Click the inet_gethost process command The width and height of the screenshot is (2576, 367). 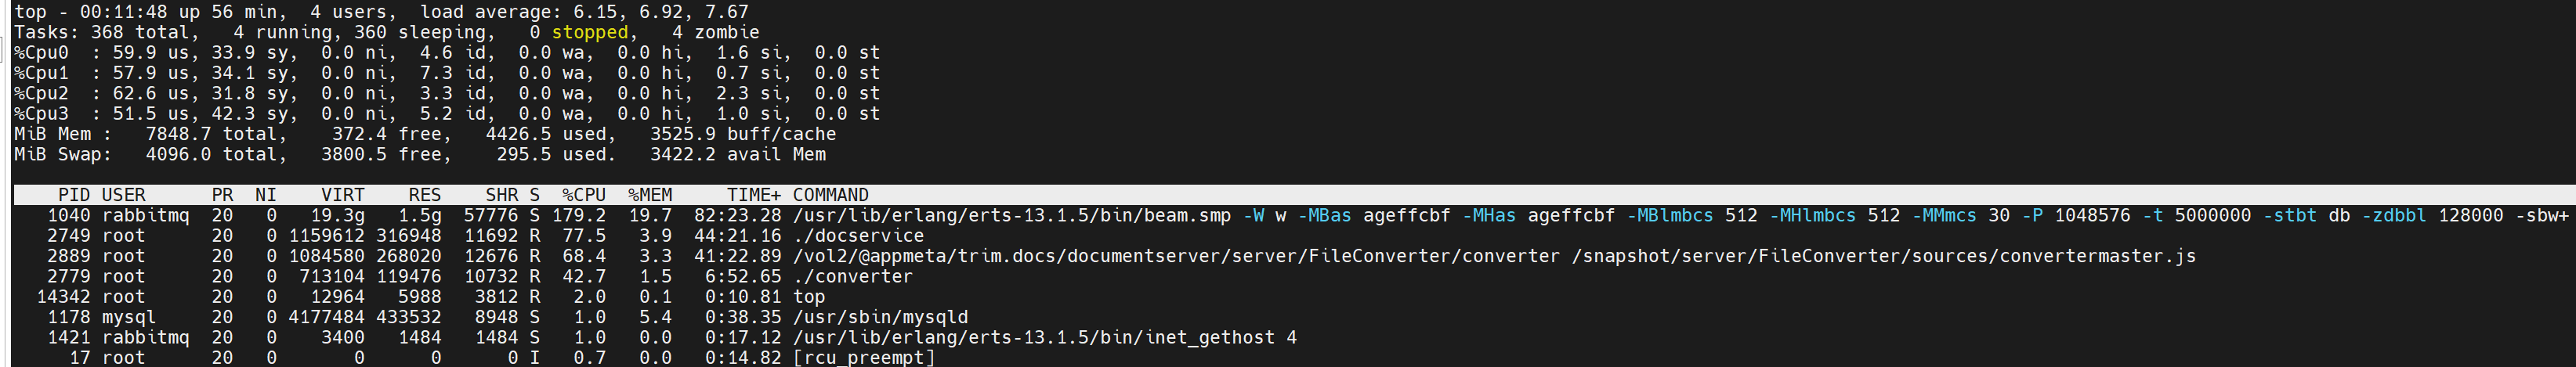coord(1044,337)
